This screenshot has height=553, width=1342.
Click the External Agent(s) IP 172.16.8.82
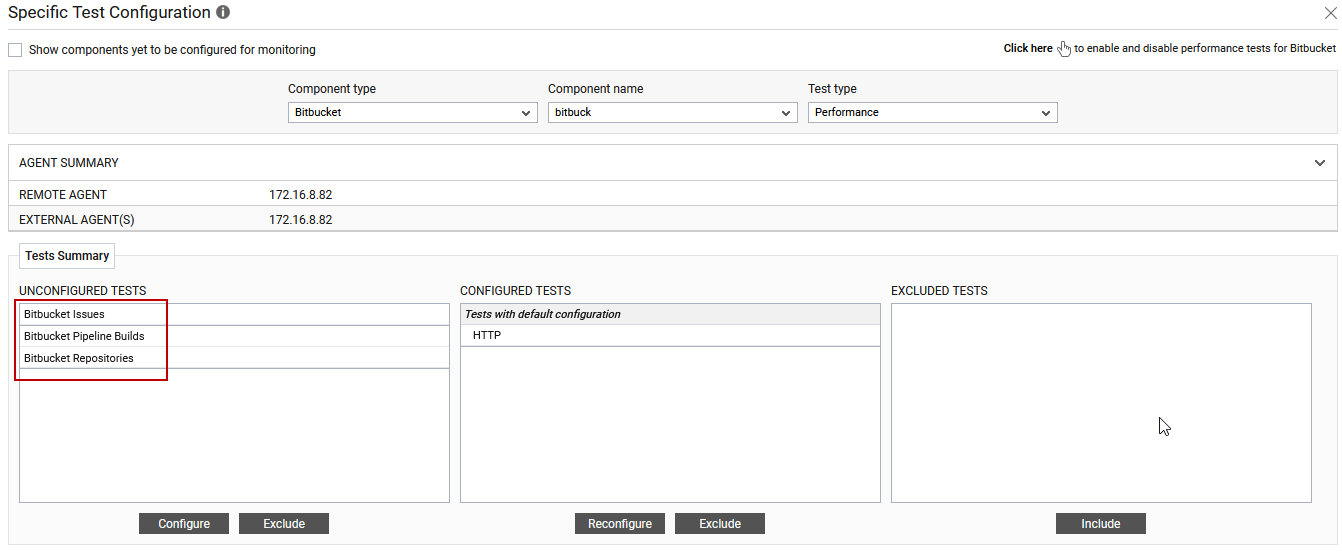(300, 219)
